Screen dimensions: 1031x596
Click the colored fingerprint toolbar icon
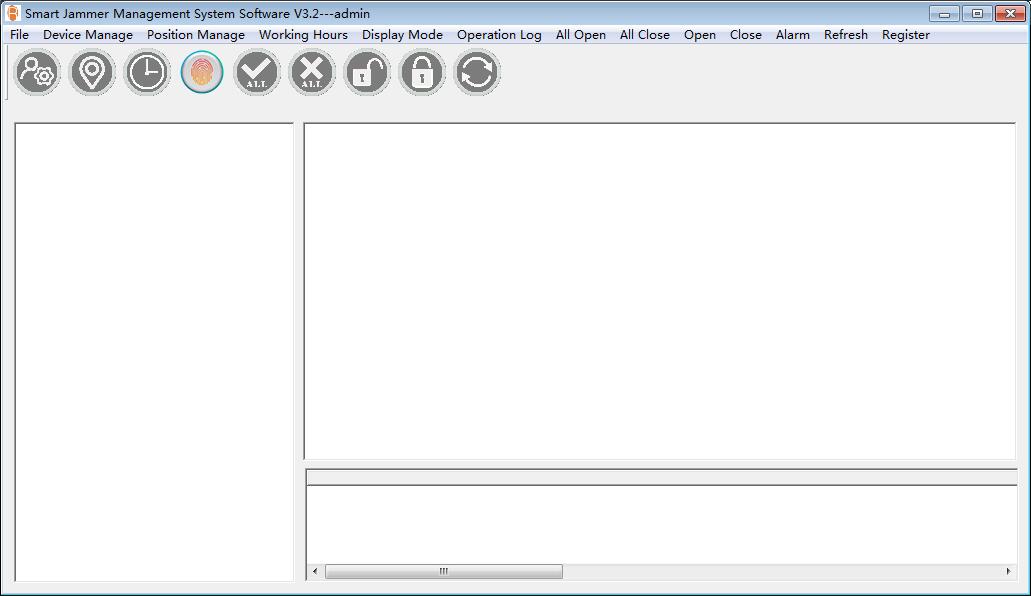pyautogui.click(x=202, y=73)
